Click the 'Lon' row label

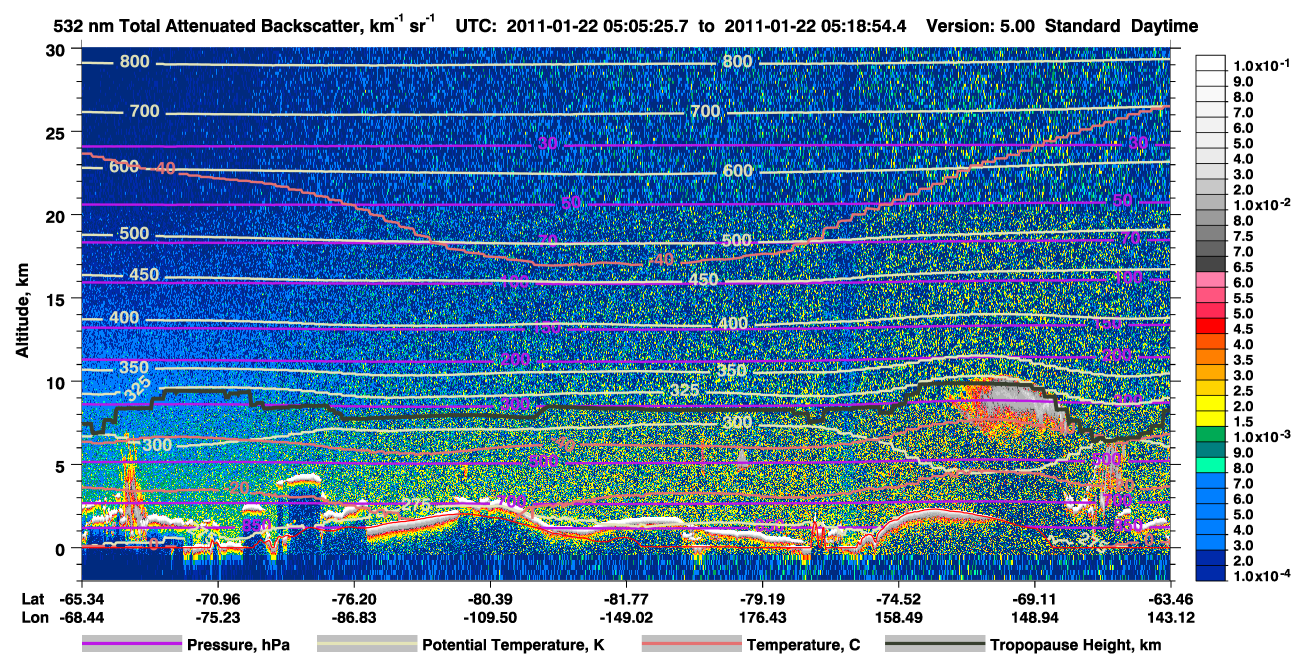pos(33,617)
